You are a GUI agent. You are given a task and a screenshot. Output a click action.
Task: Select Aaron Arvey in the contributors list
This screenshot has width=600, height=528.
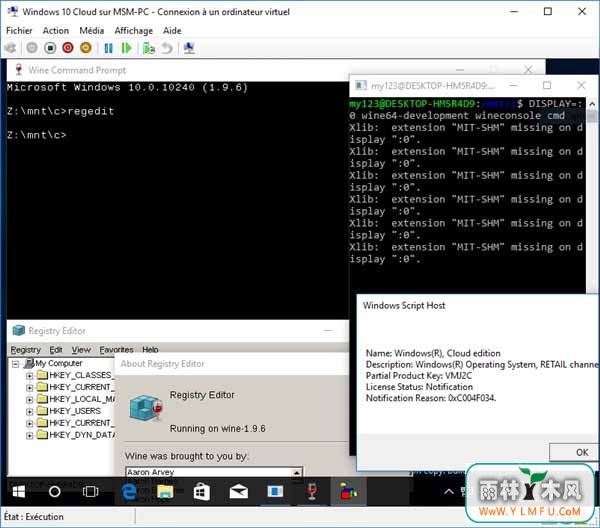point(150,472)
